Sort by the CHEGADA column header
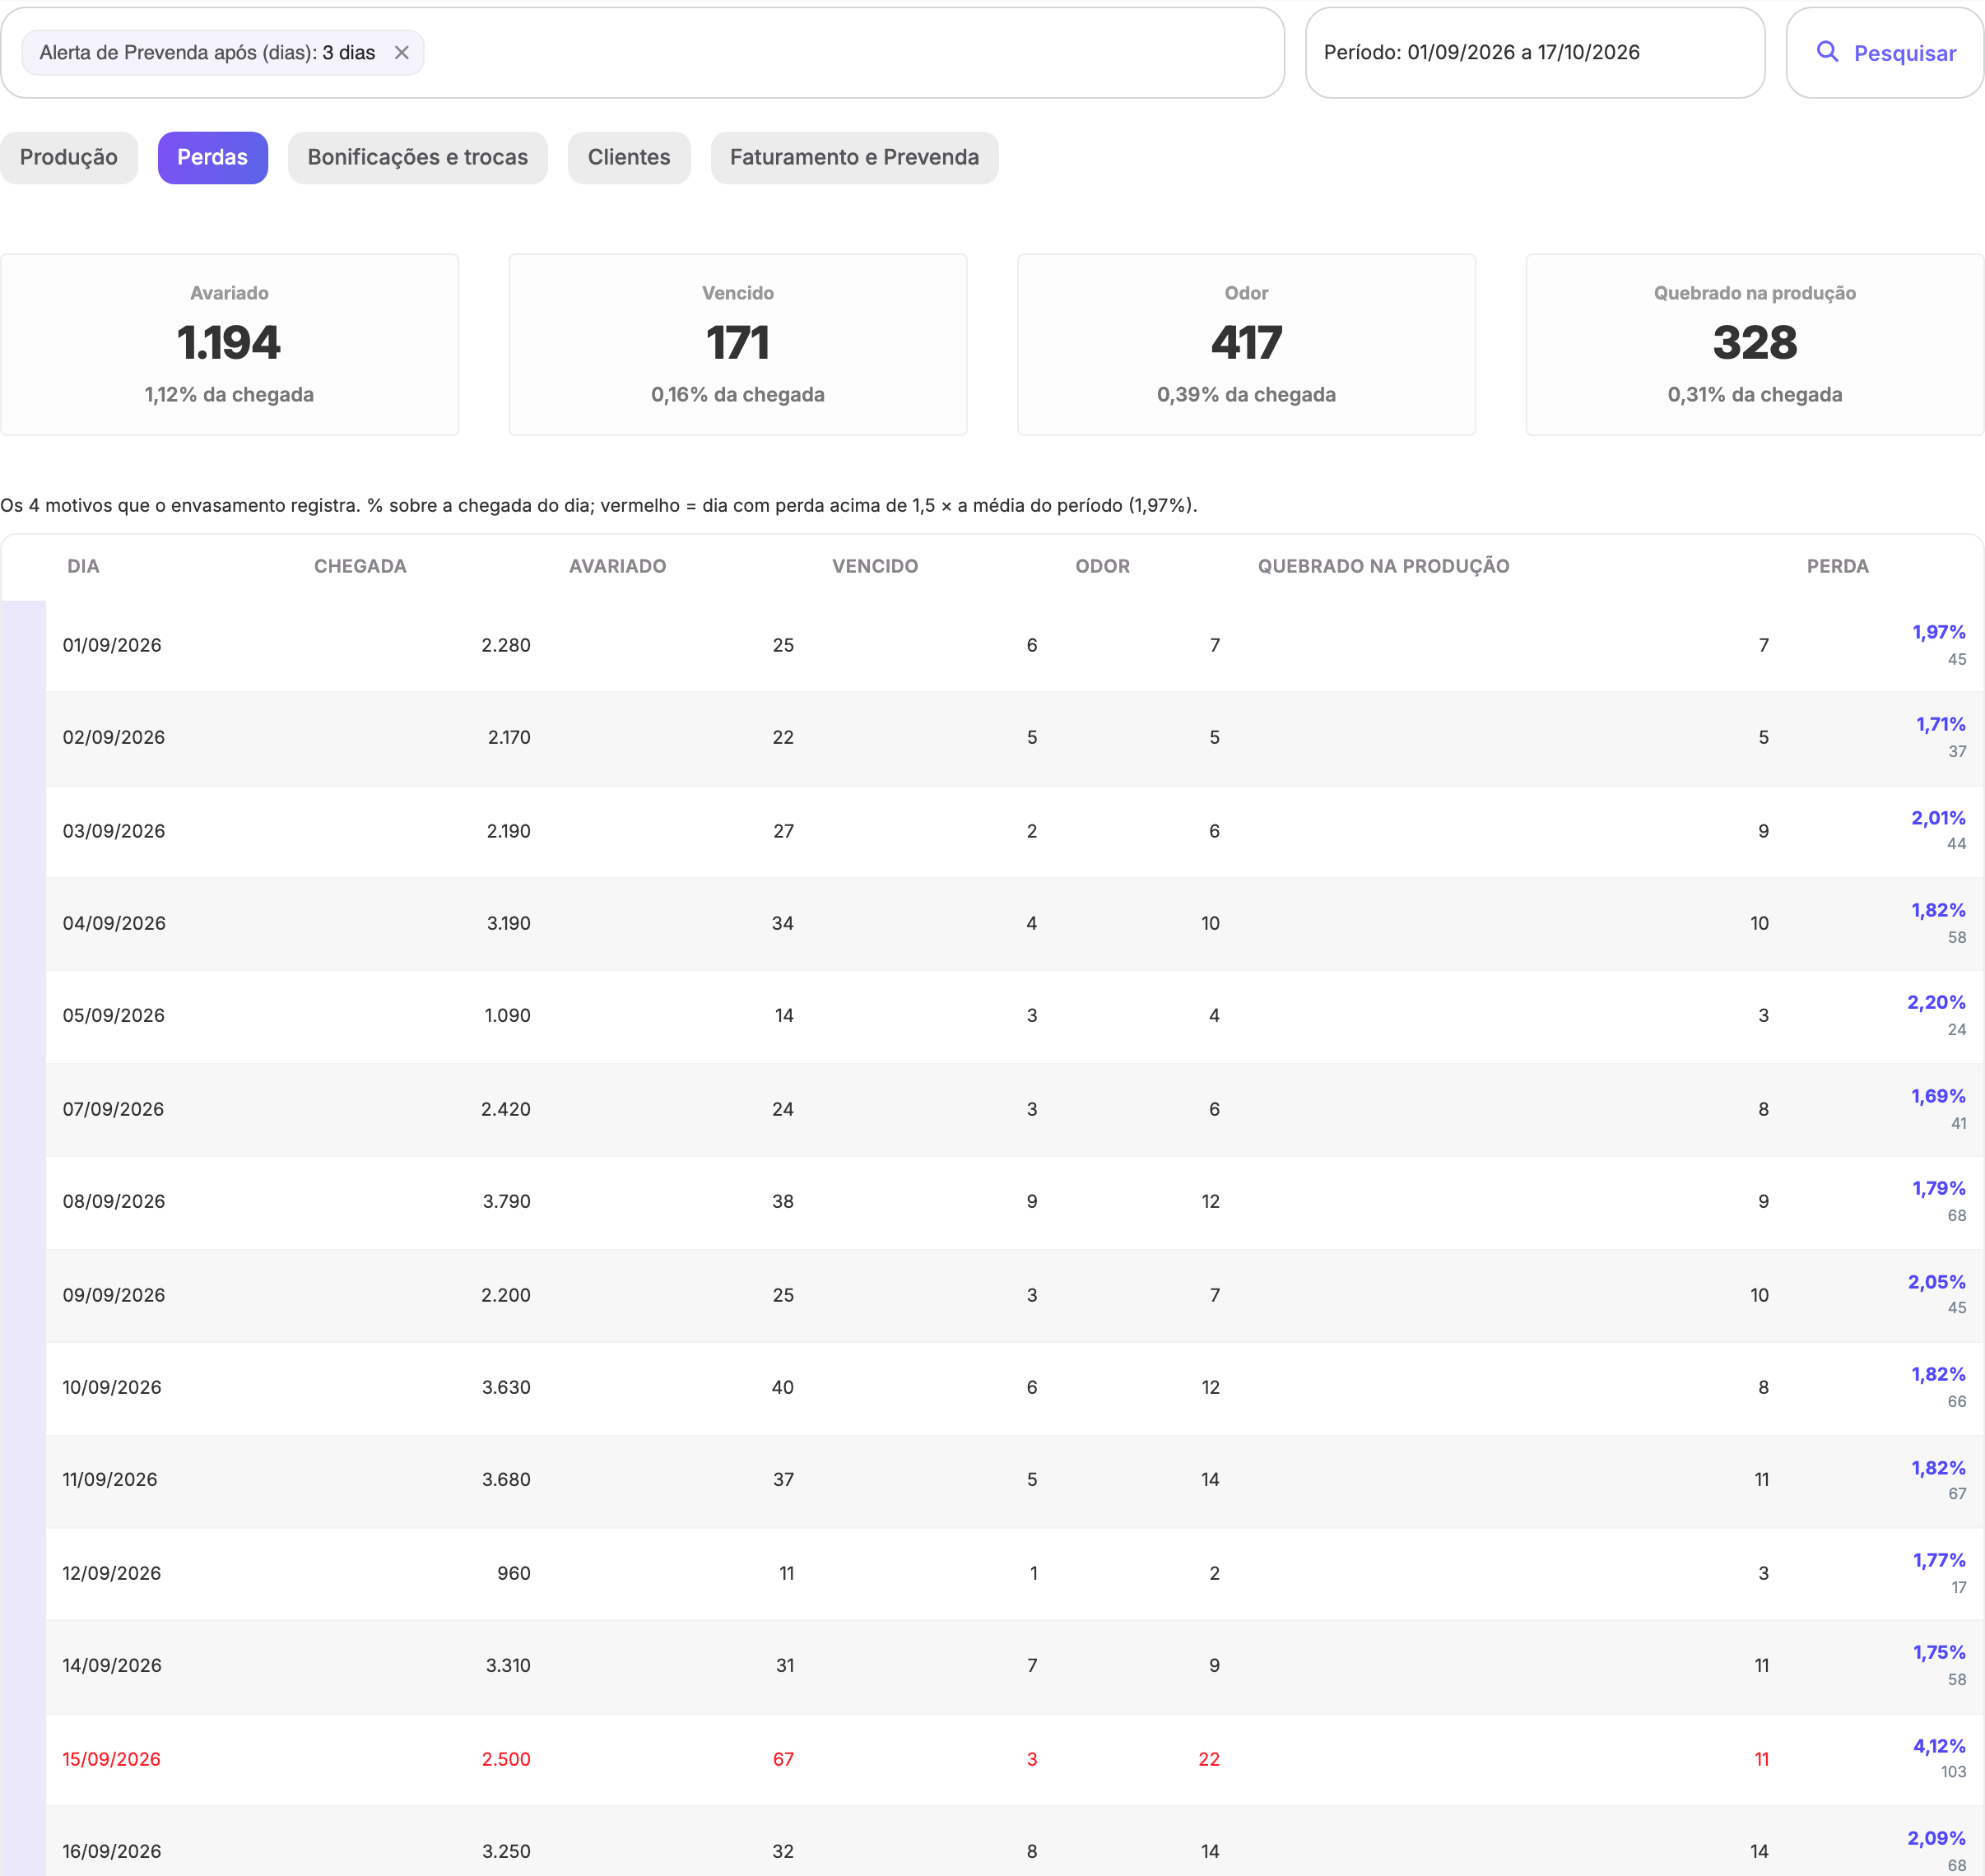Image resolution: width=1985 pixels, height=1876 pixels. [x=360, y=566]
